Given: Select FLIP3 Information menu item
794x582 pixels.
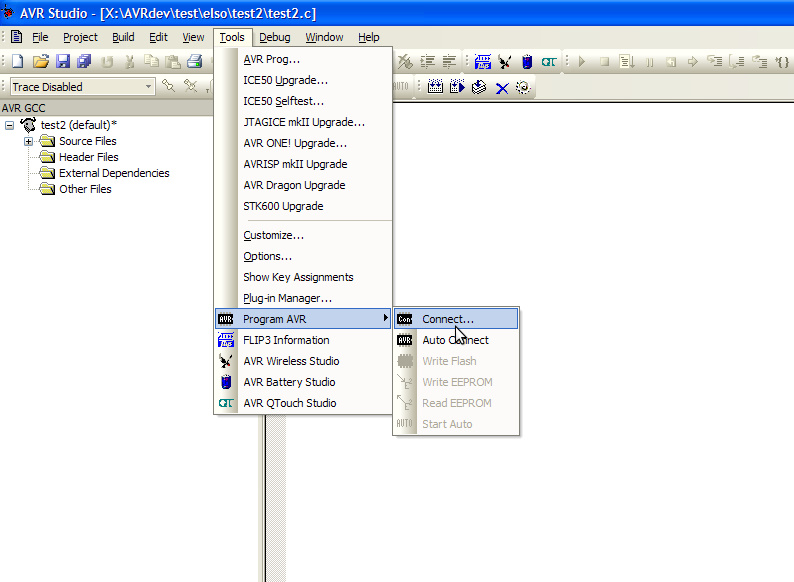Looking at the screenshot, I should (303, 340).
